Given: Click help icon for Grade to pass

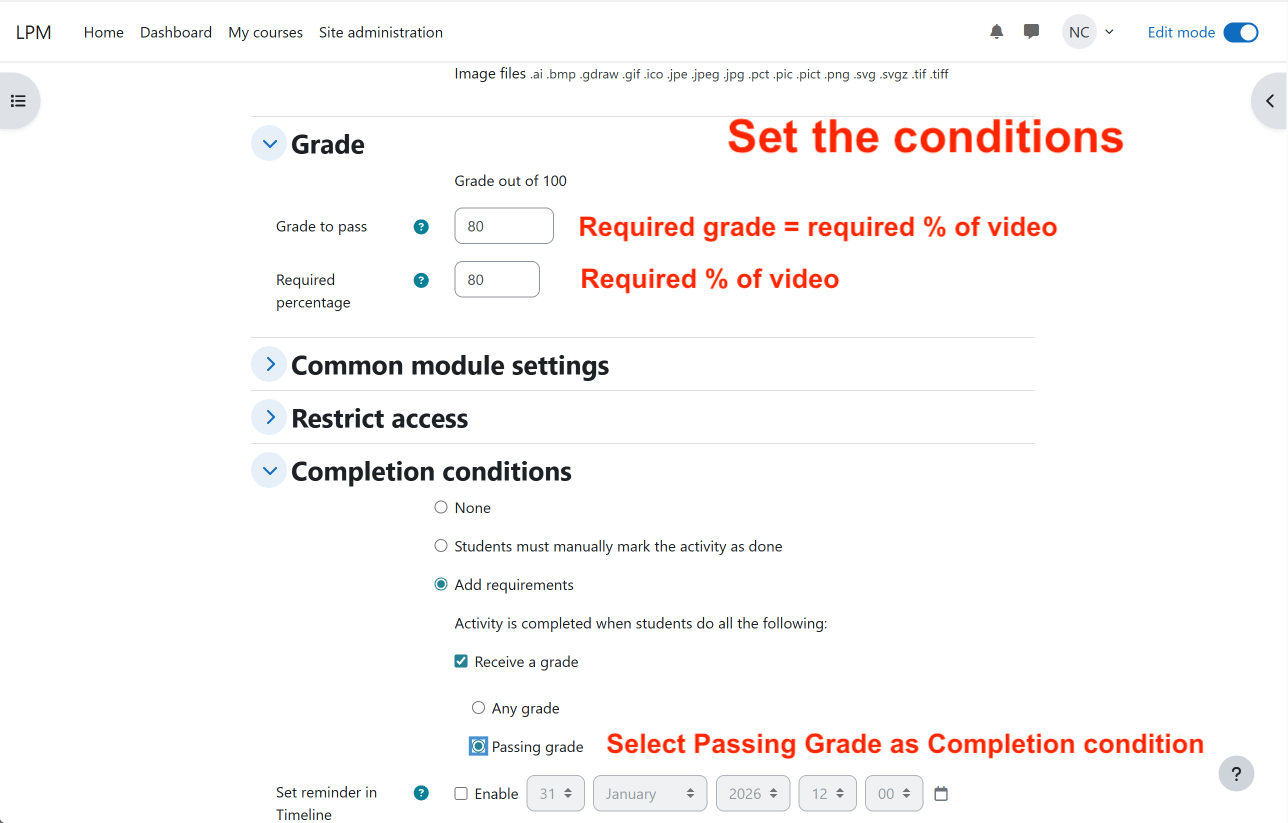Looking at the screenshot, I should click(421, 227).
